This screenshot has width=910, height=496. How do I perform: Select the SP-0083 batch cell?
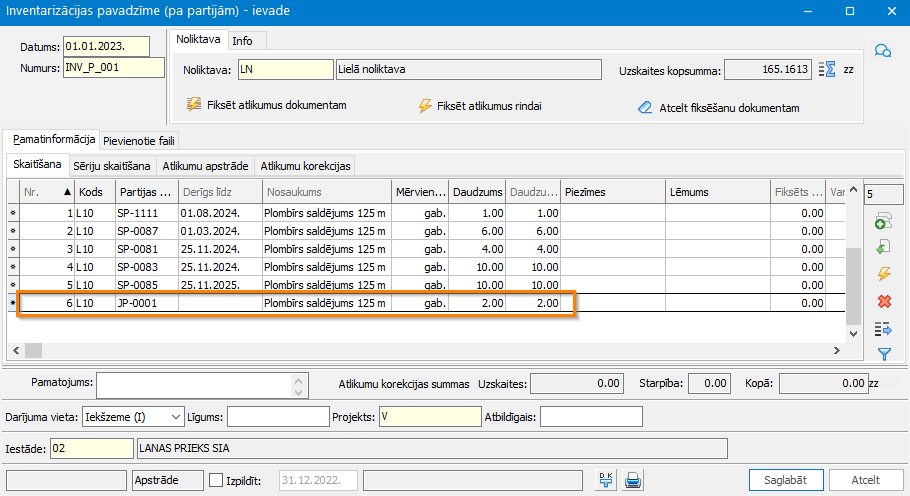click(x=147, y=267)
